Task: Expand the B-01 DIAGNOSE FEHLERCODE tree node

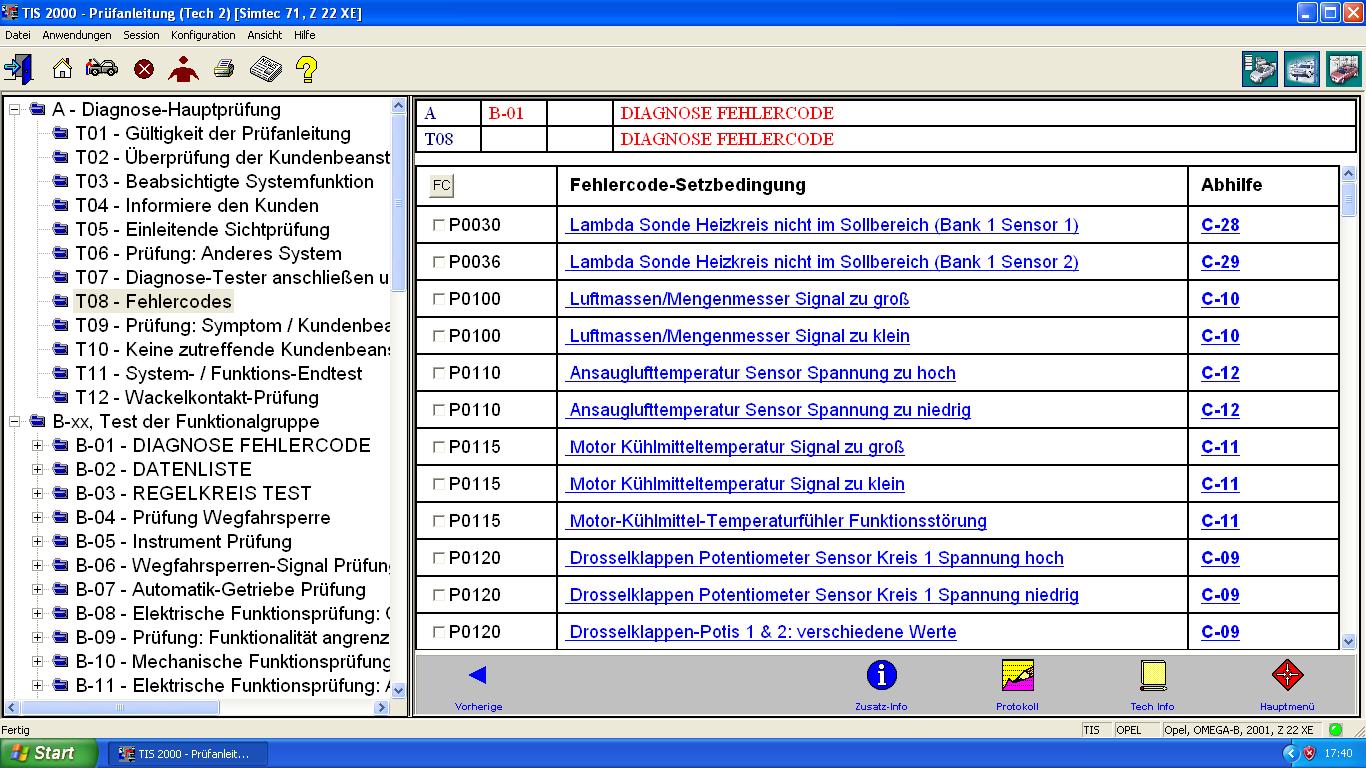Action: (x=38, y=446)
